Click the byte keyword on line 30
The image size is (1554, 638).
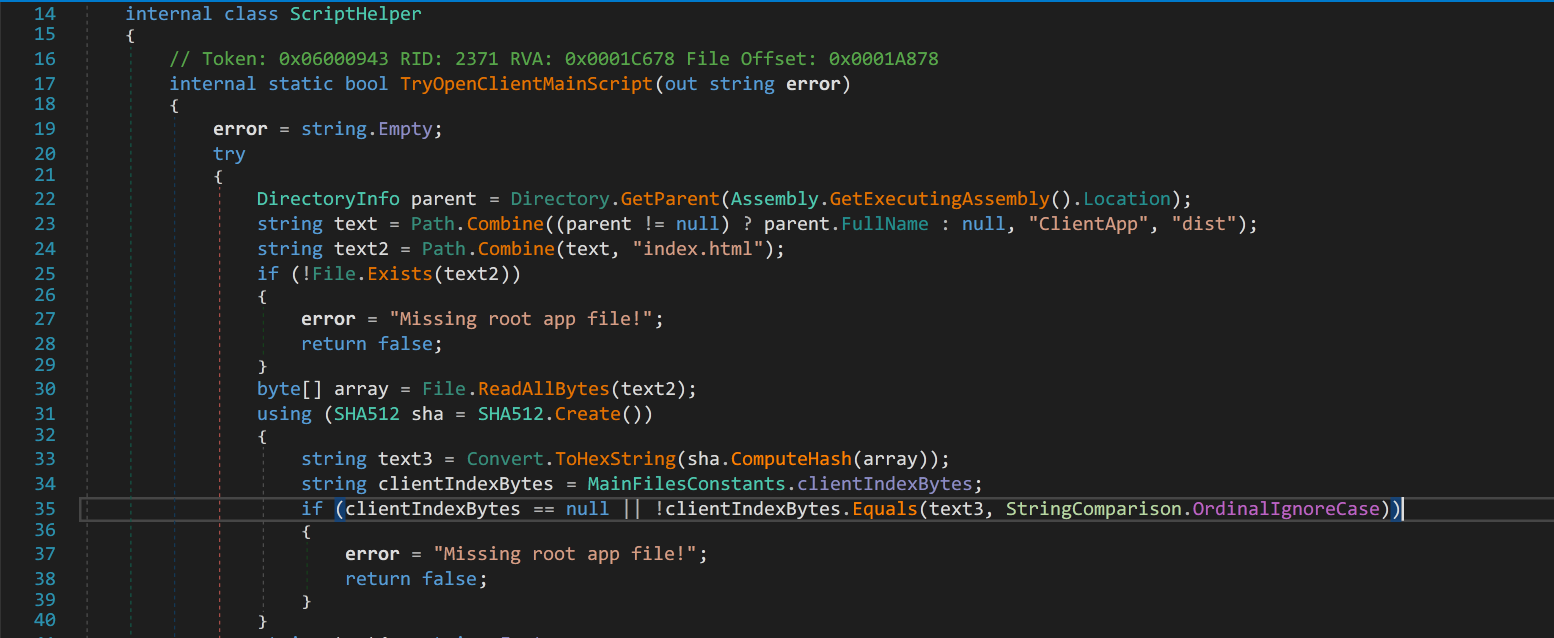click(x=279, y=389)
